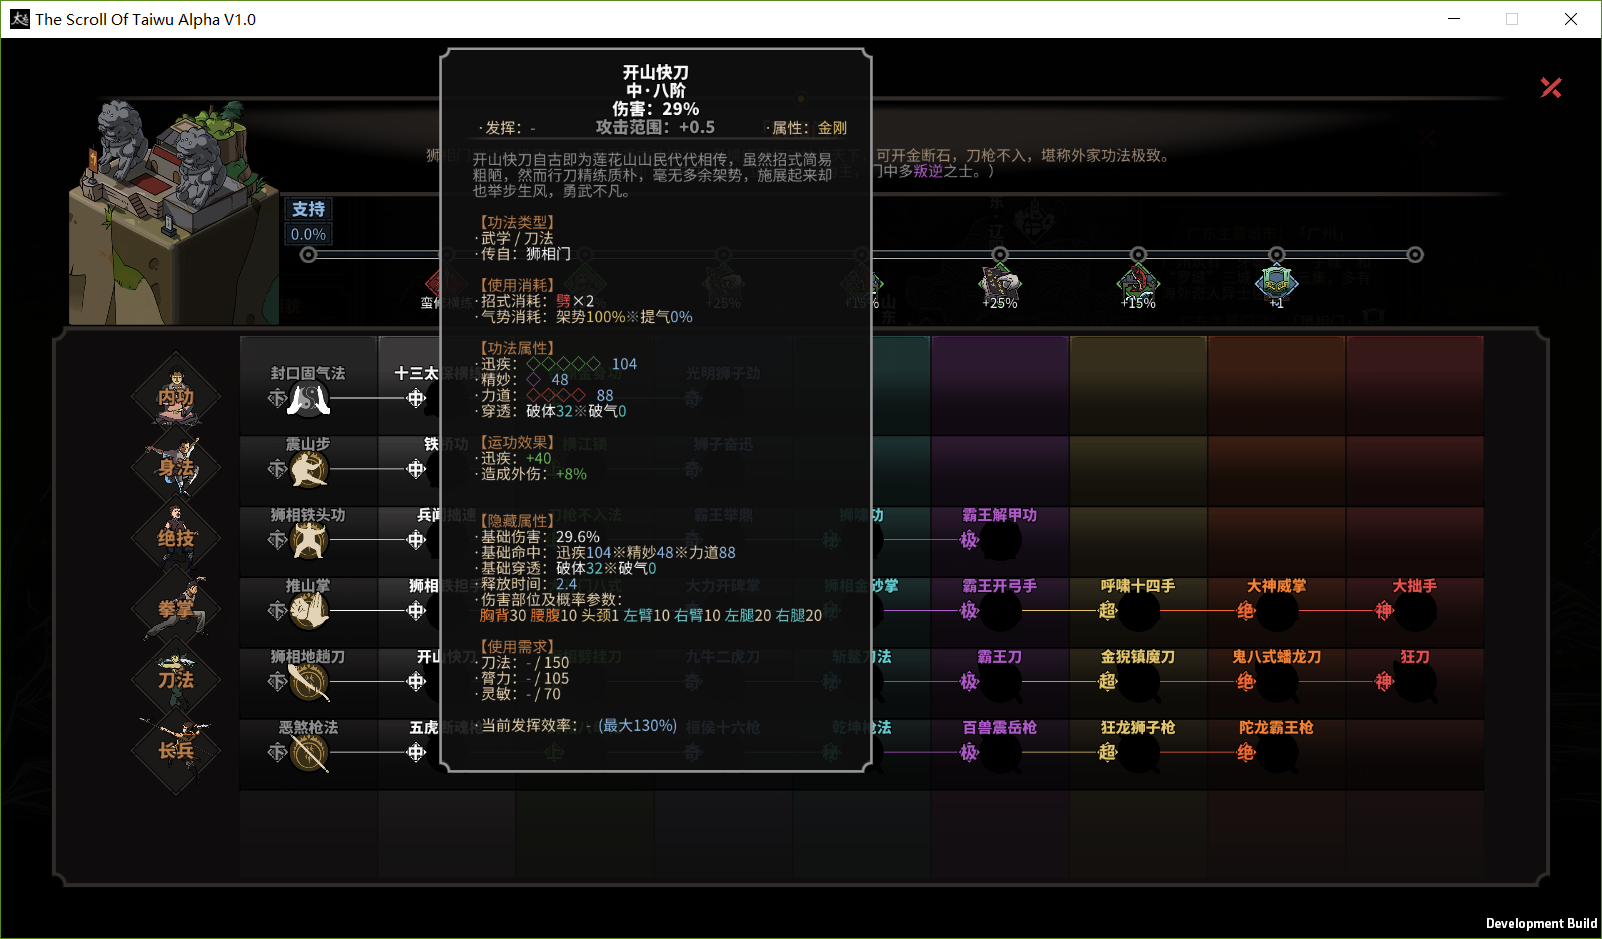
Task: Open the 霸王解甲功 skill node
Action: pos(999,540)
